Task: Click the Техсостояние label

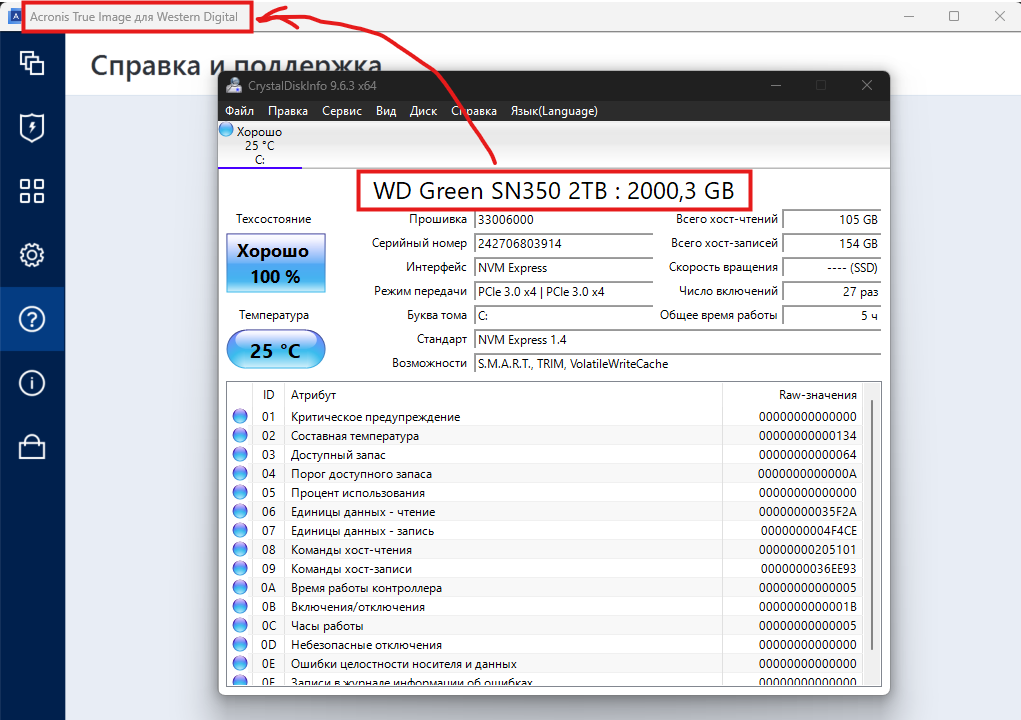Action: 273,219
